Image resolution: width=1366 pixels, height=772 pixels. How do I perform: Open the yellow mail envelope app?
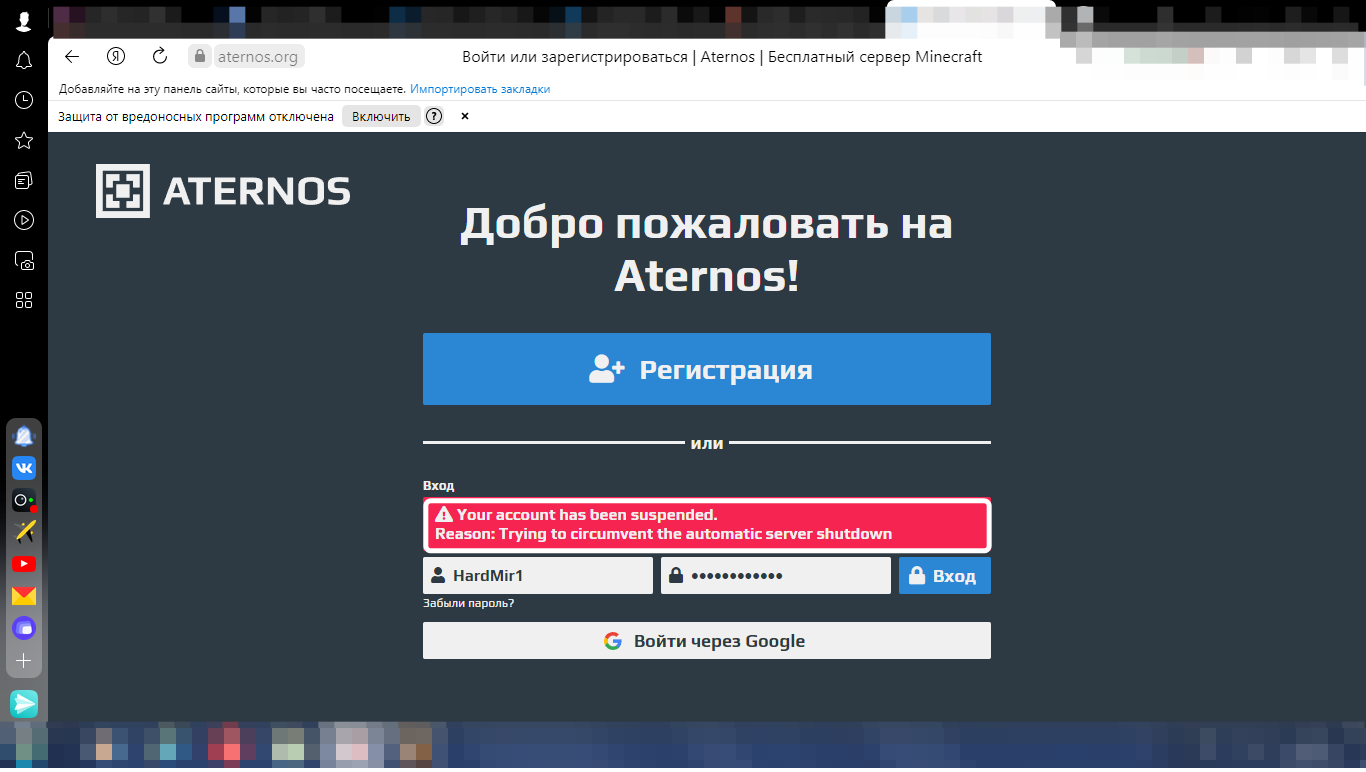coord(24,596)
